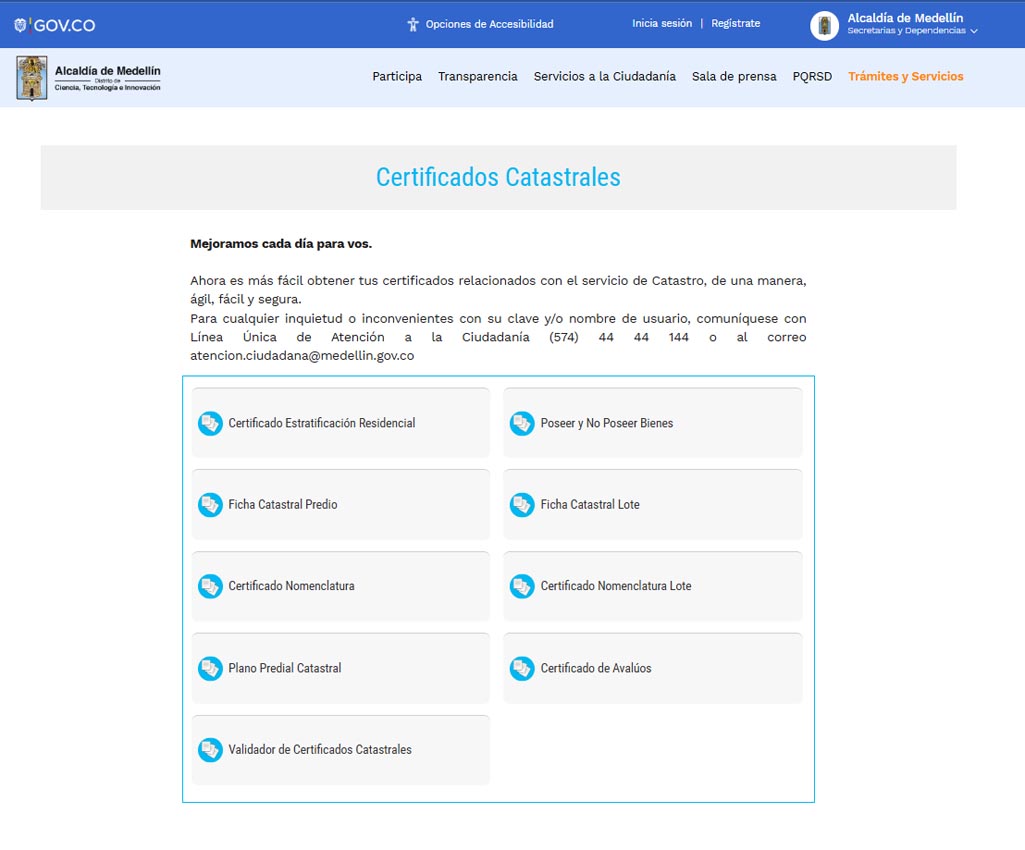
Task: Click the icon beside Plano Predial Catastral
Action: click(210, 668)
